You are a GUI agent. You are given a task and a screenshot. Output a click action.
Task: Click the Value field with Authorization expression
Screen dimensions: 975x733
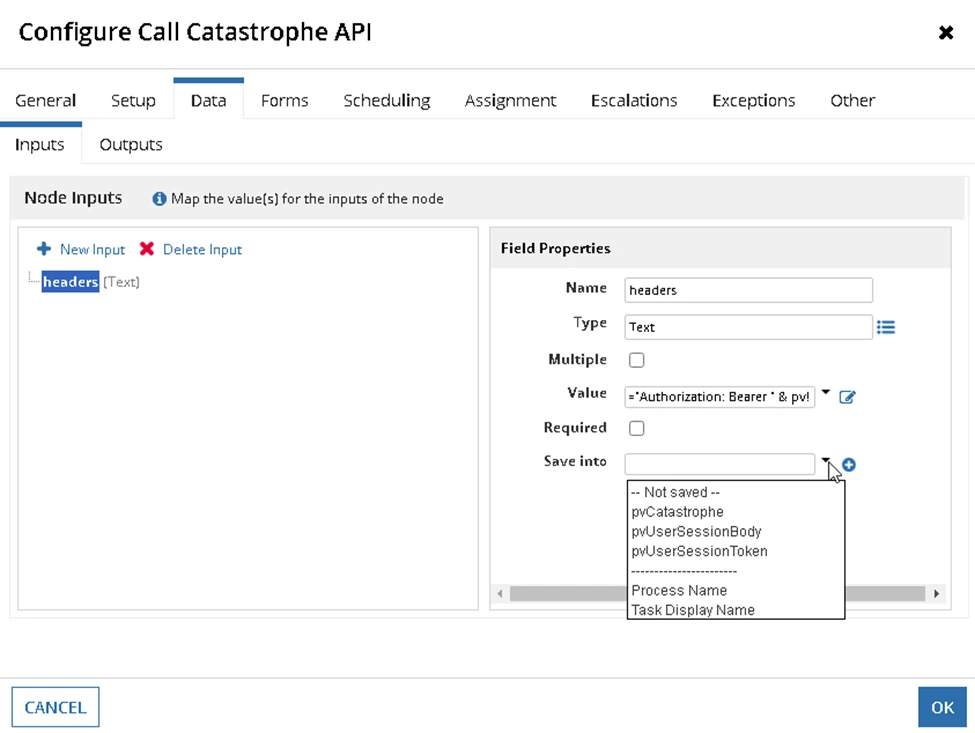tap(719, 397)
